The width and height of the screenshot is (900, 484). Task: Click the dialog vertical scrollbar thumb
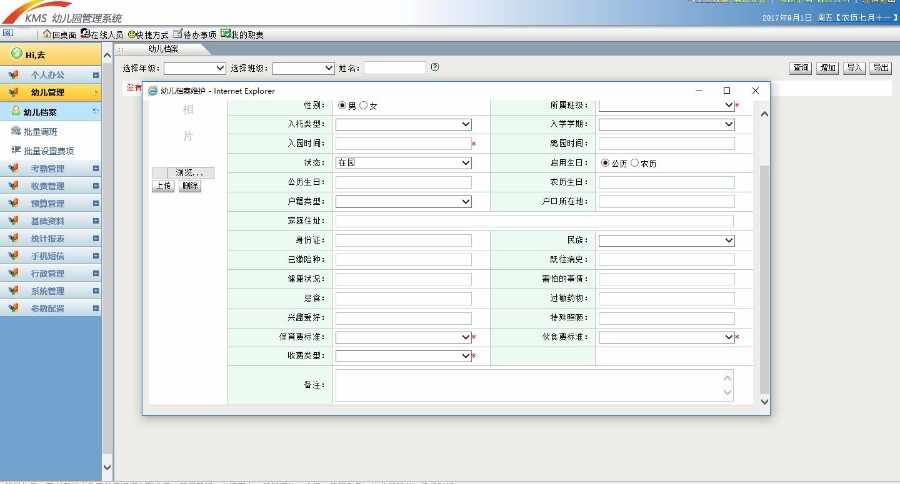(764, 278)
